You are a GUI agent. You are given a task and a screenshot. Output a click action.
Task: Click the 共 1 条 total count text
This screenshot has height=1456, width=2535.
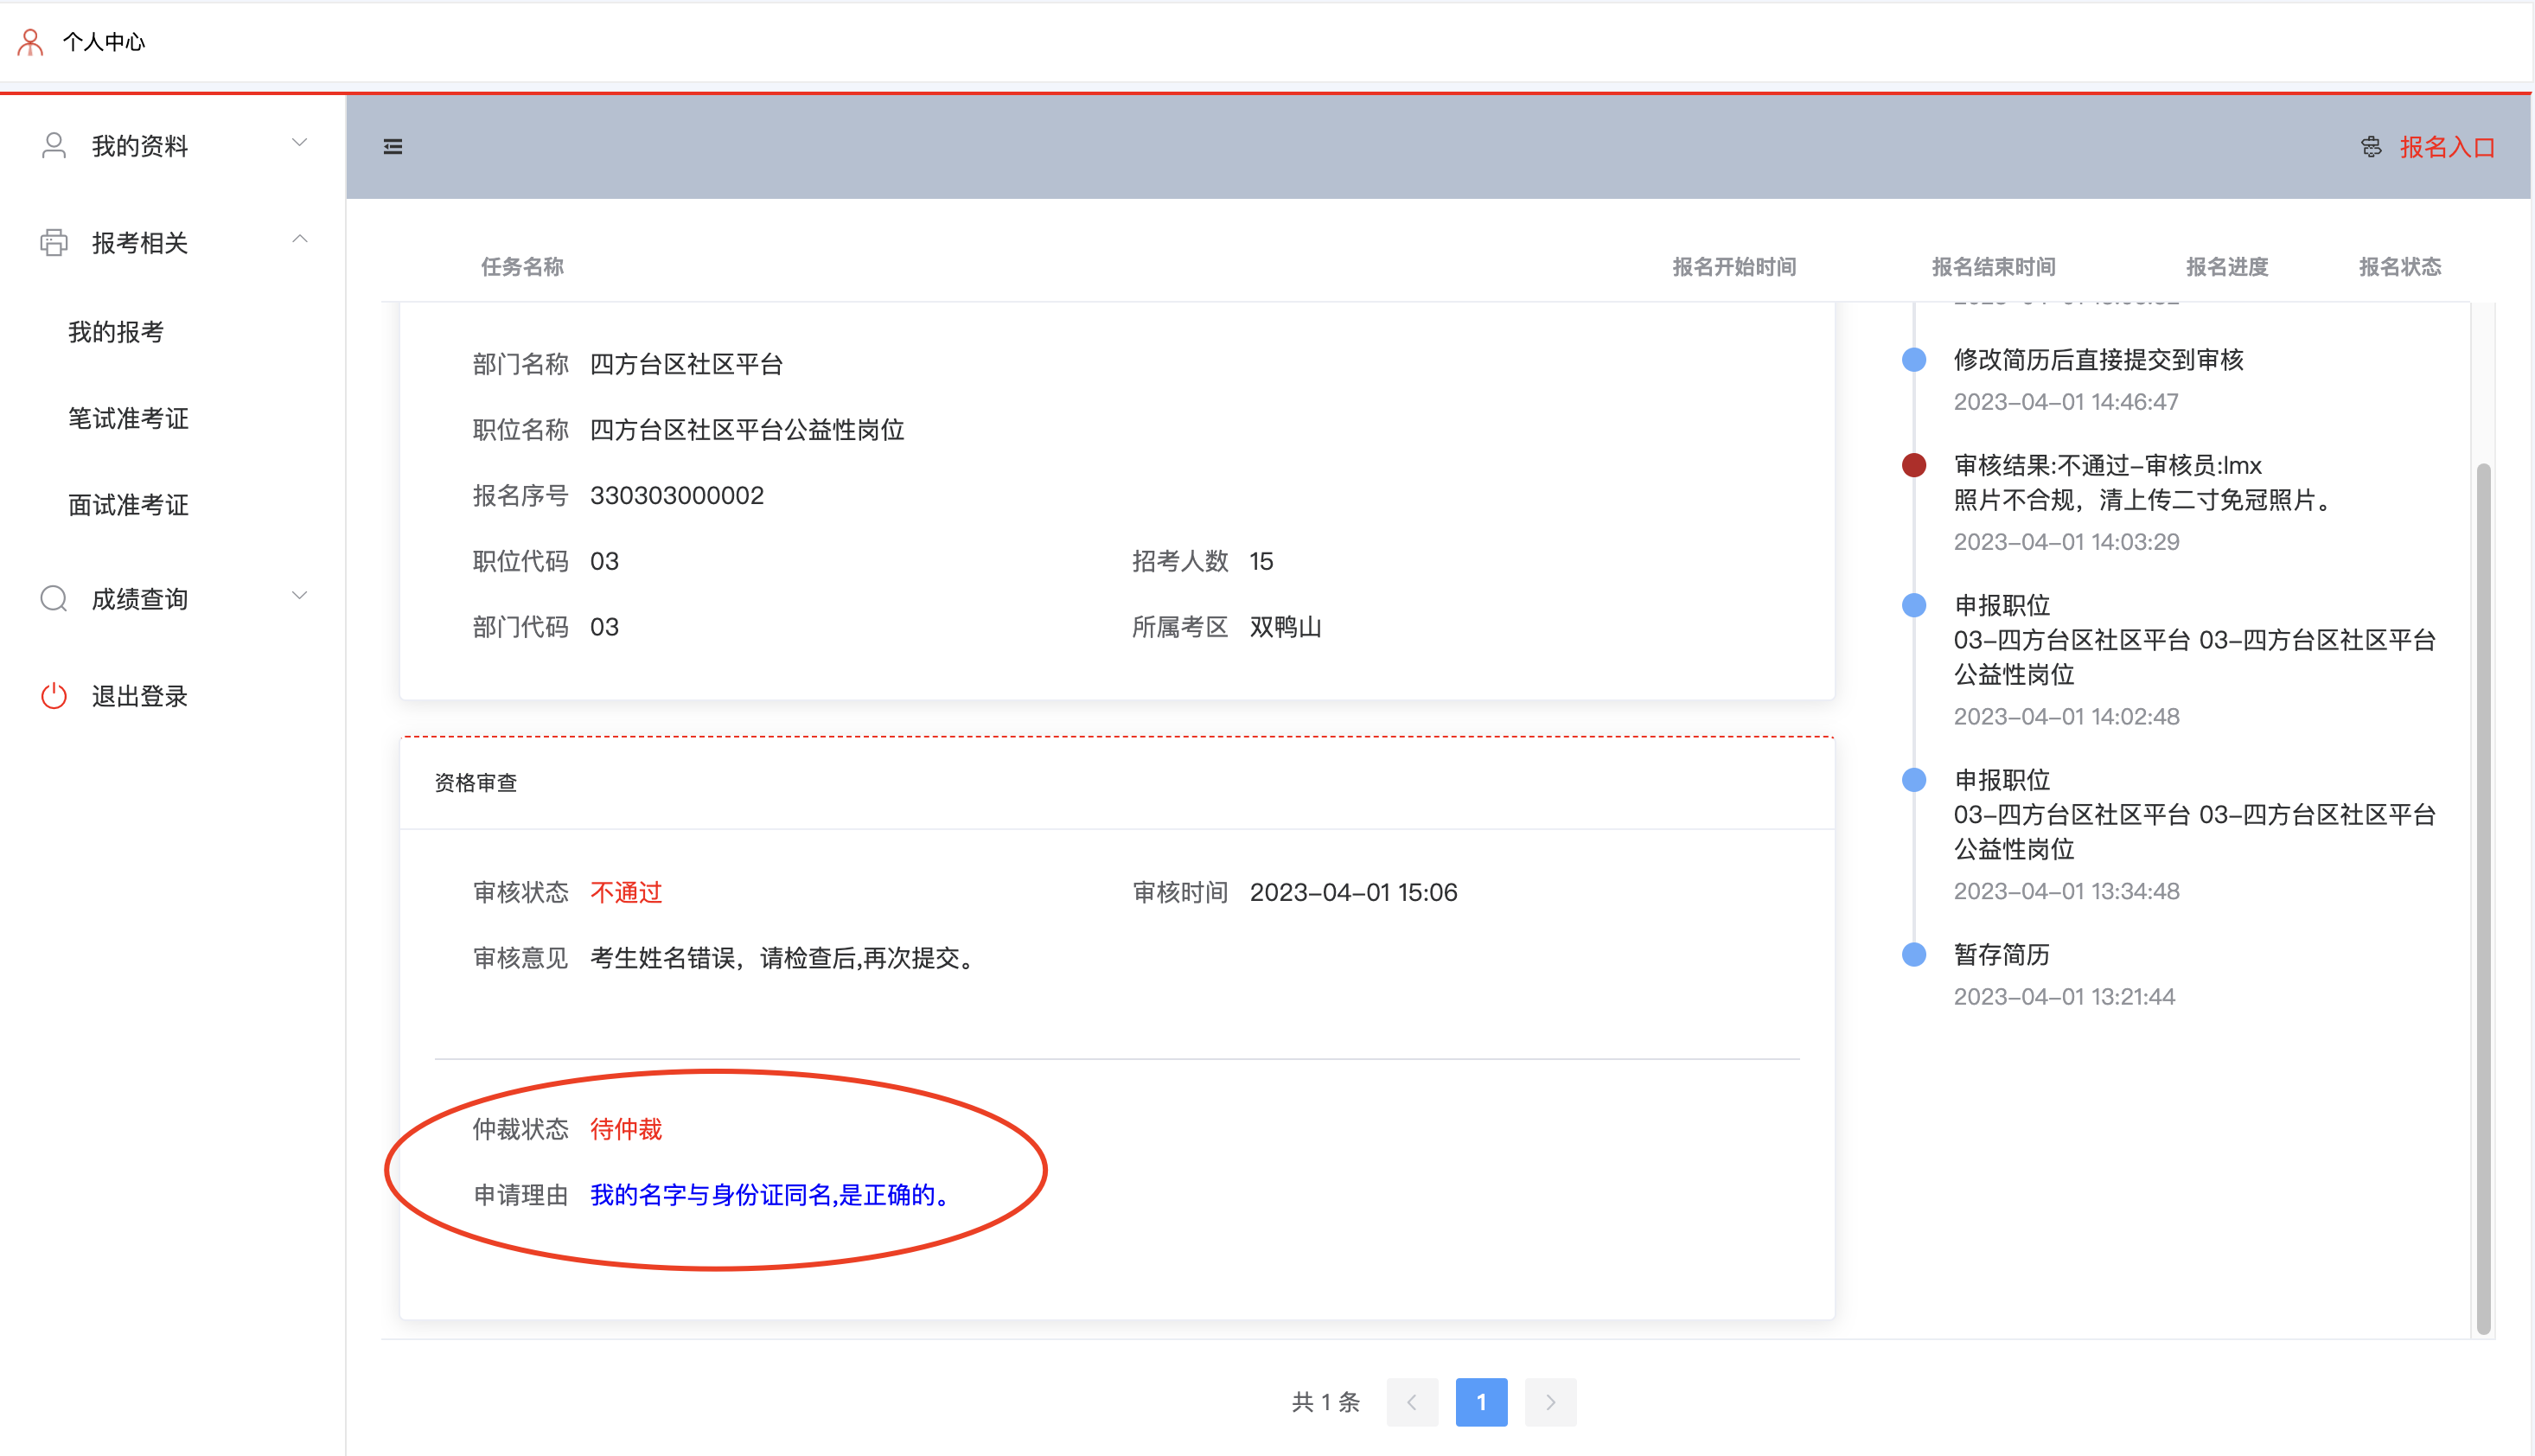coord(1326,1402)
